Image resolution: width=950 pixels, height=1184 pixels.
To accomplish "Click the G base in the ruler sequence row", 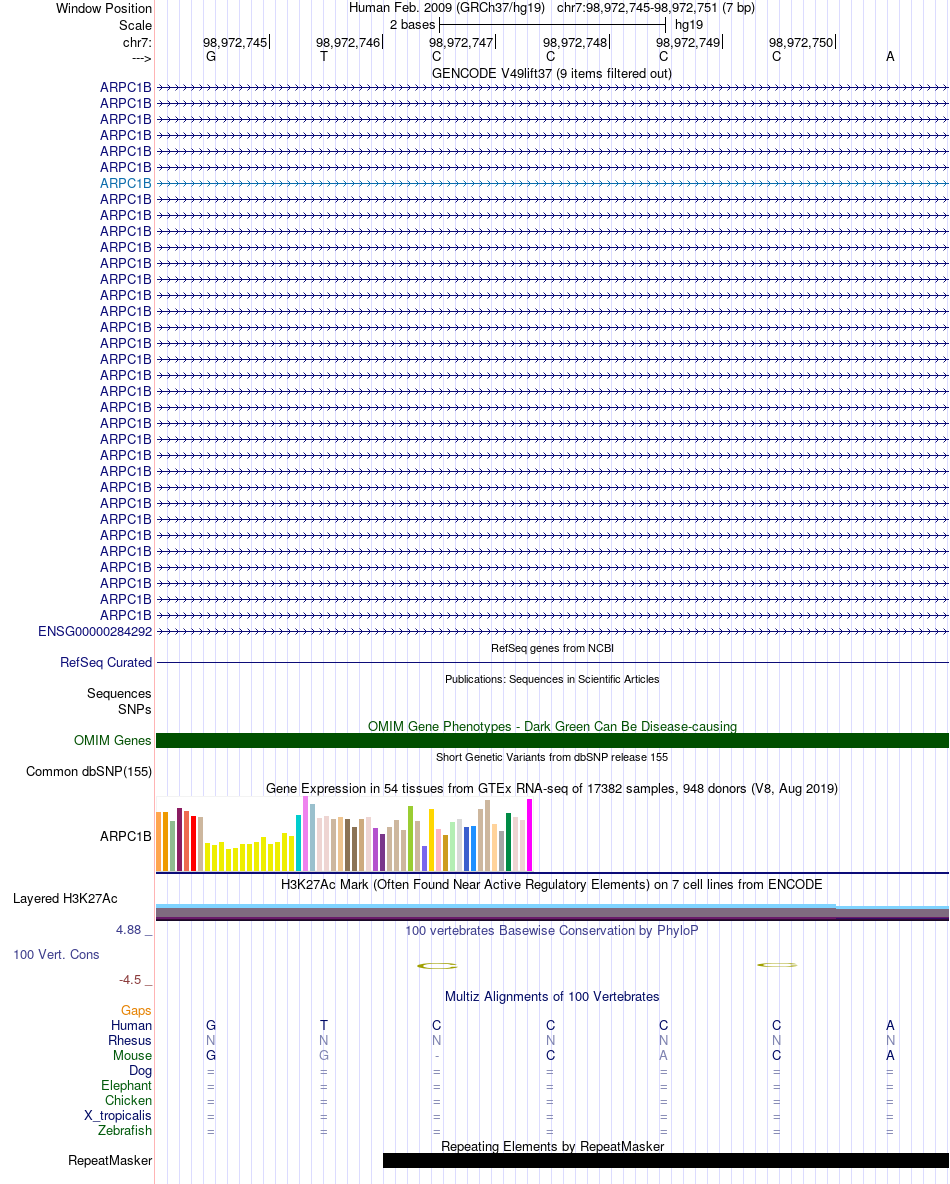I will pyautogui.click(x=211, y=57).
